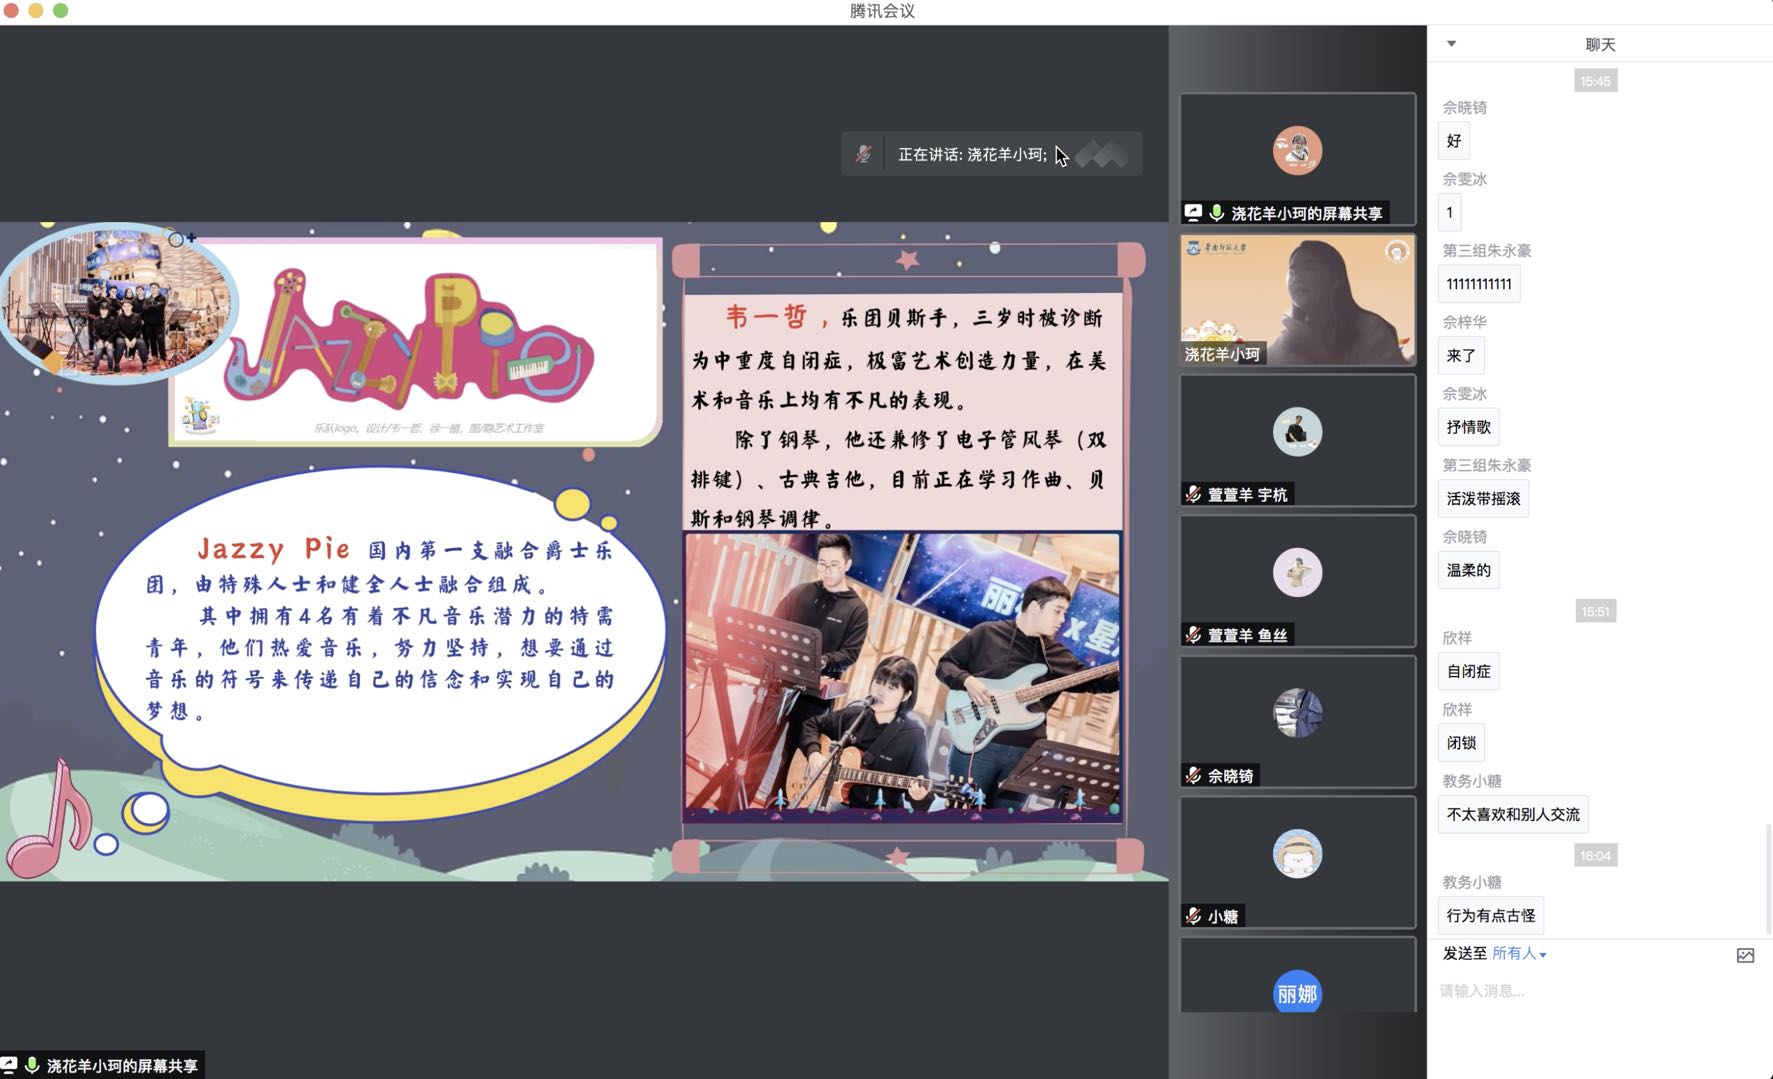The height and width of the screenshot is (1079, 1773).
Task: Click green microphone icon on 浇花羊小珂的屏幕共享 tile
Action: tap(1216, 213)
